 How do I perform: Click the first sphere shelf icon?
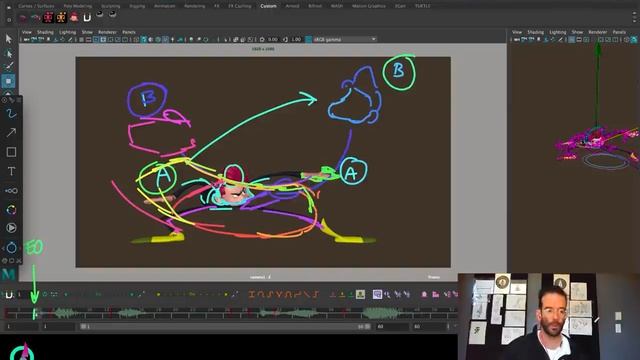[x=100, y=14]
